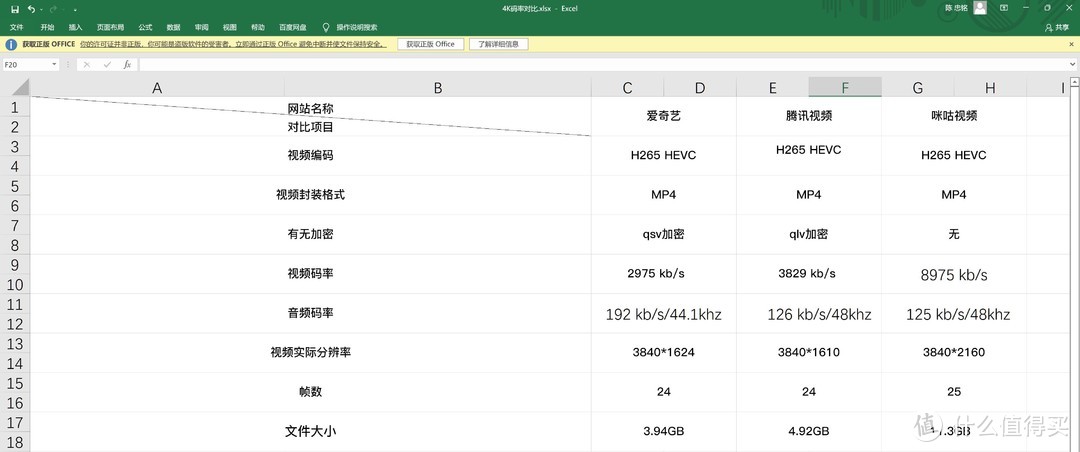The height and width of the screenshot is (452, 1080).
Task: Select the 视频编码 label cell
Action: coord(311,155)
